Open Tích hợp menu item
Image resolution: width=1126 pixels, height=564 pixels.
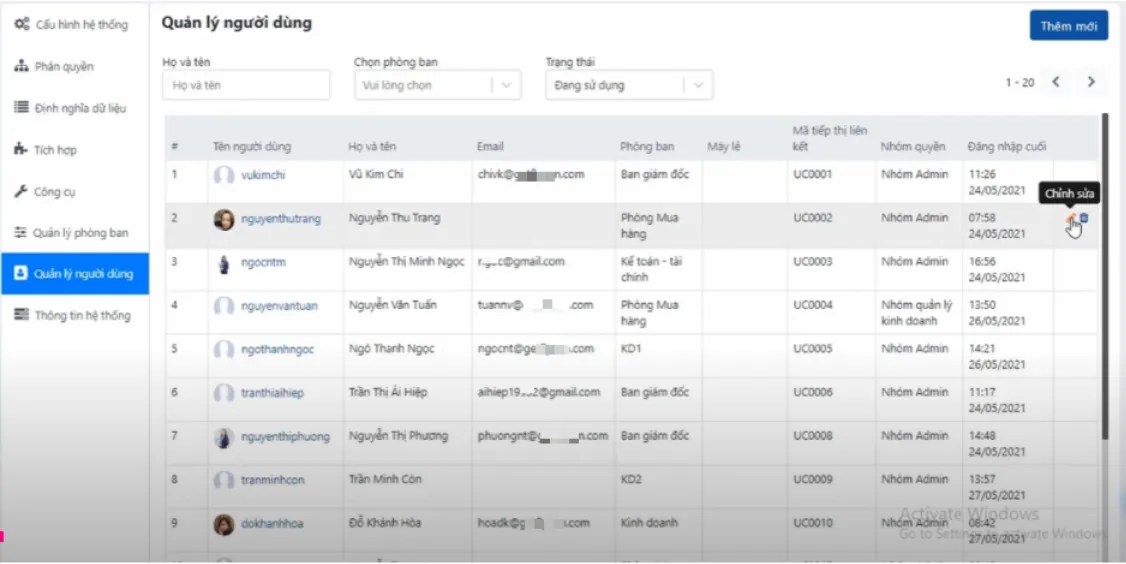click(75, 149)
